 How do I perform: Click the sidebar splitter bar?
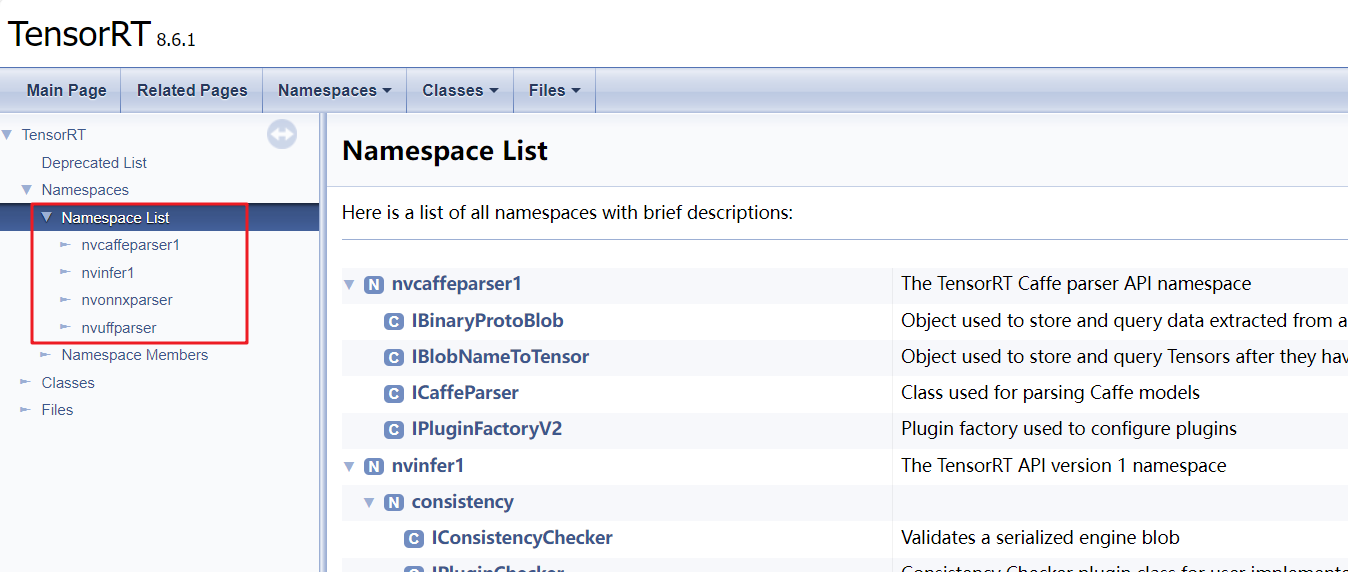pos(323,342)
